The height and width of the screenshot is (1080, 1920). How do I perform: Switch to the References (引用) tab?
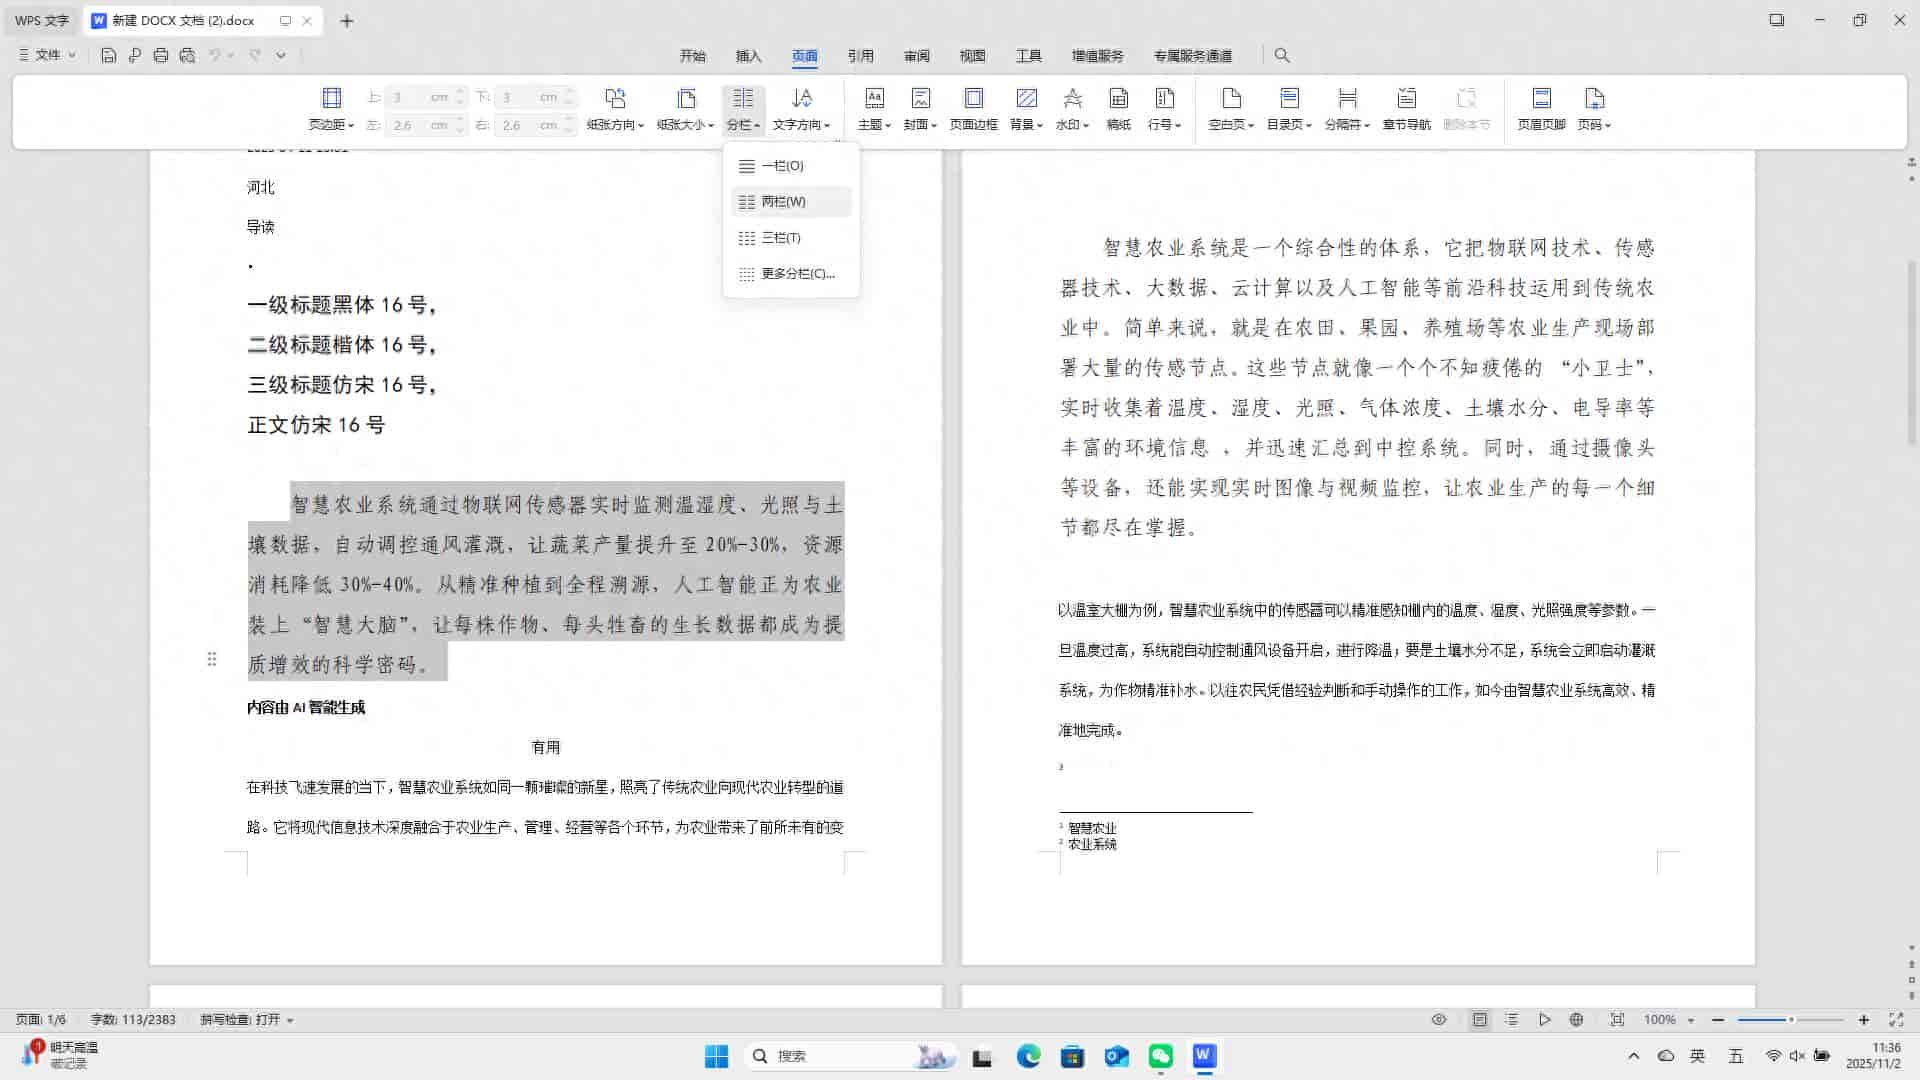[860, 56]
